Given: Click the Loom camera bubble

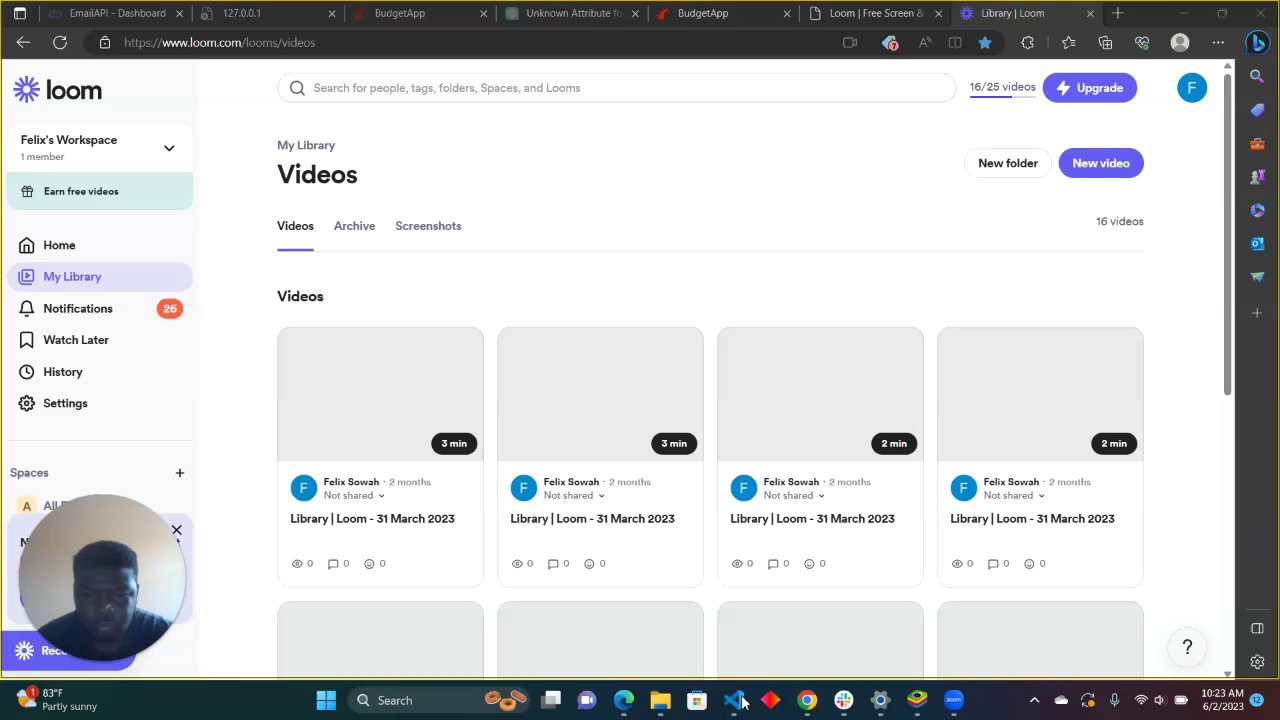Looking at the screenshot, I should [x=101, y=578].
